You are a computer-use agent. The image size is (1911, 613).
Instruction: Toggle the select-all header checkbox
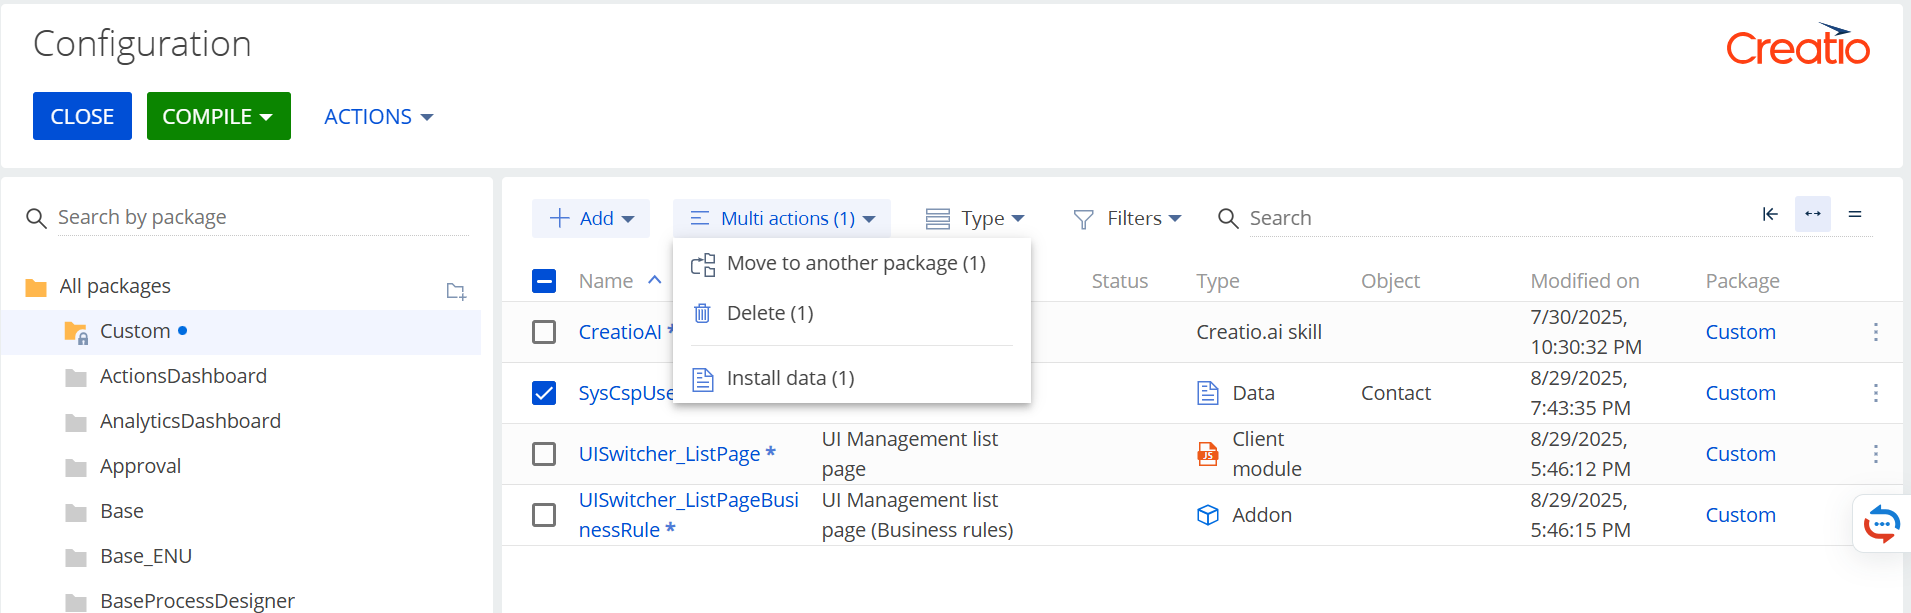pos(544,281)
